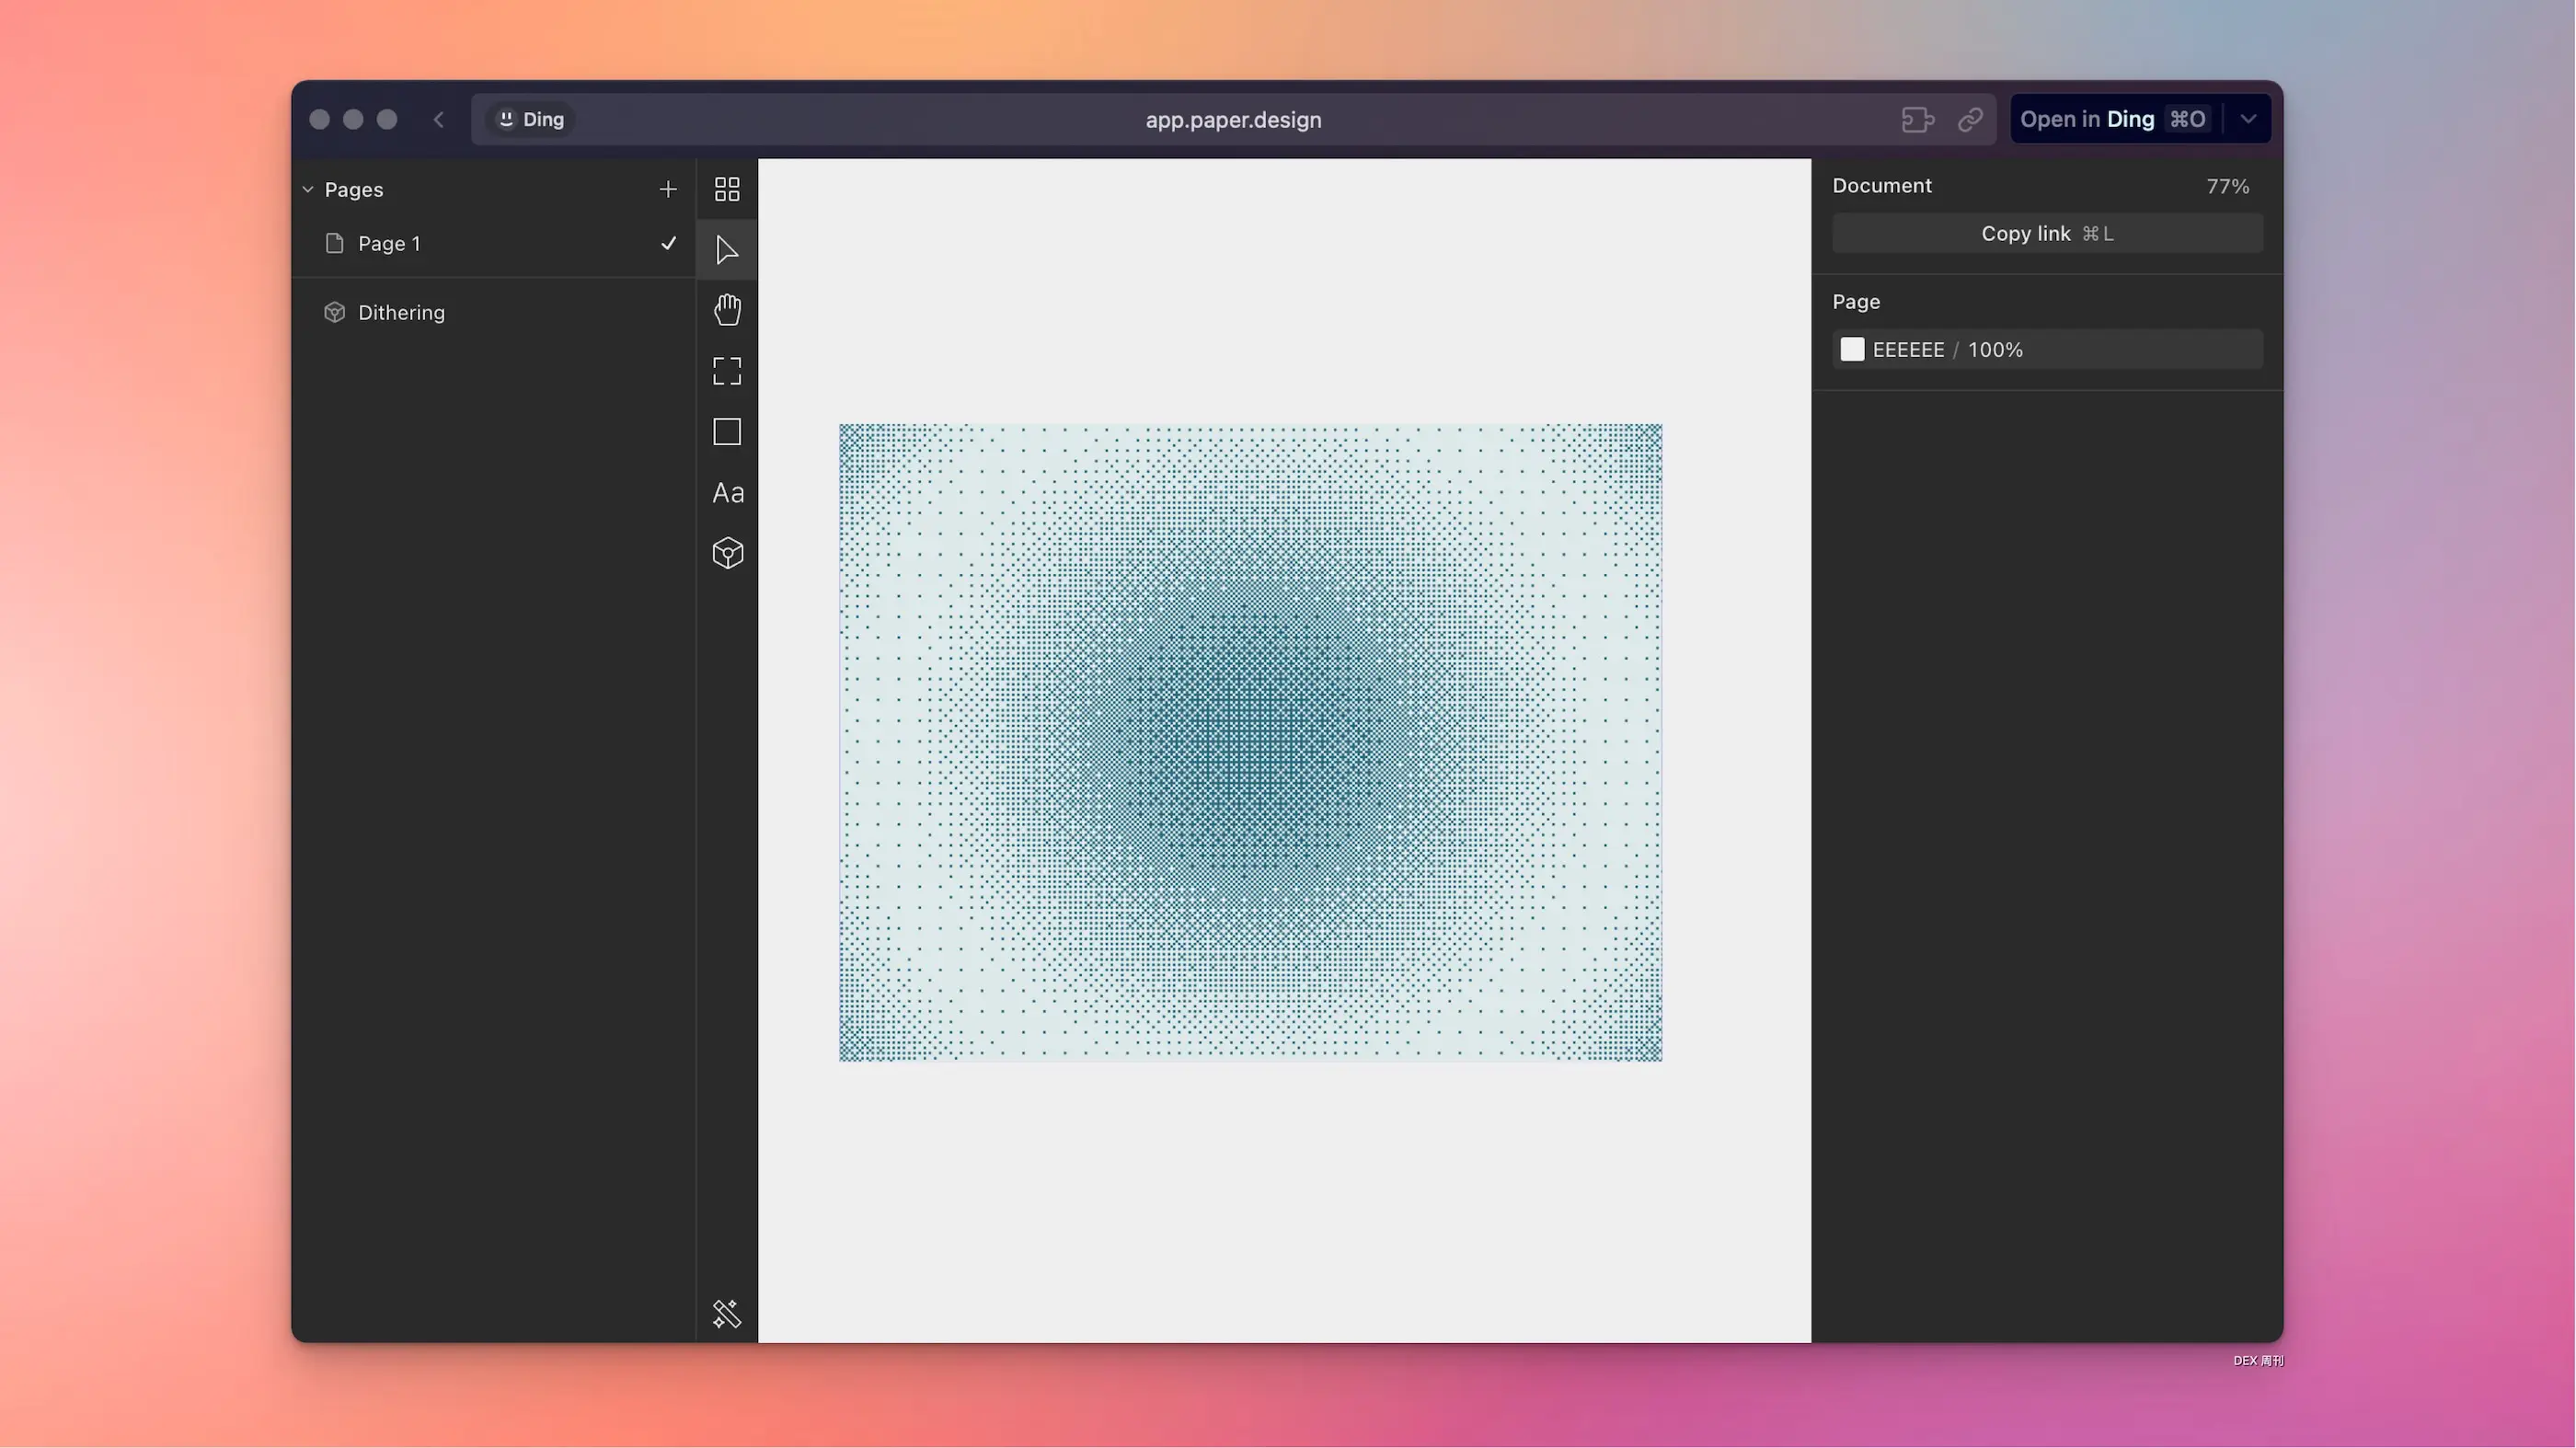This screenshot has width=2576, height=1448.
Task: Click the app.paper.design address field
Action: coord(1232,120)
